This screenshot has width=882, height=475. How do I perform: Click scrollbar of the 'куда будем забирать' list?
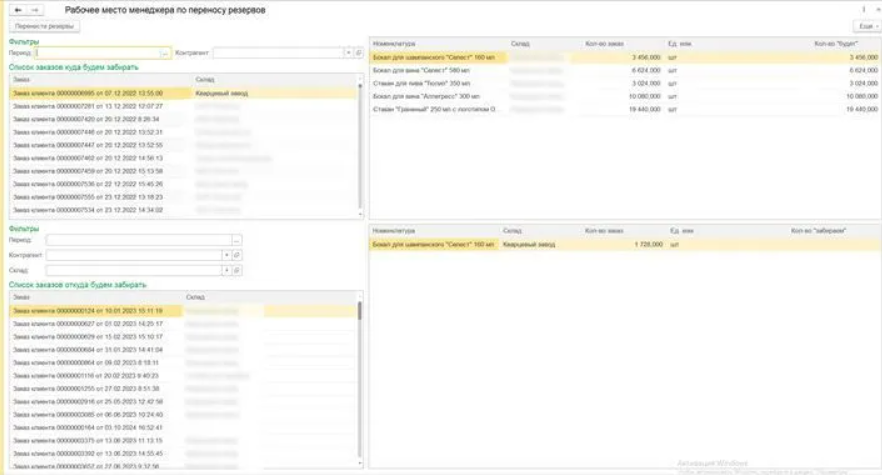[360, 147]
